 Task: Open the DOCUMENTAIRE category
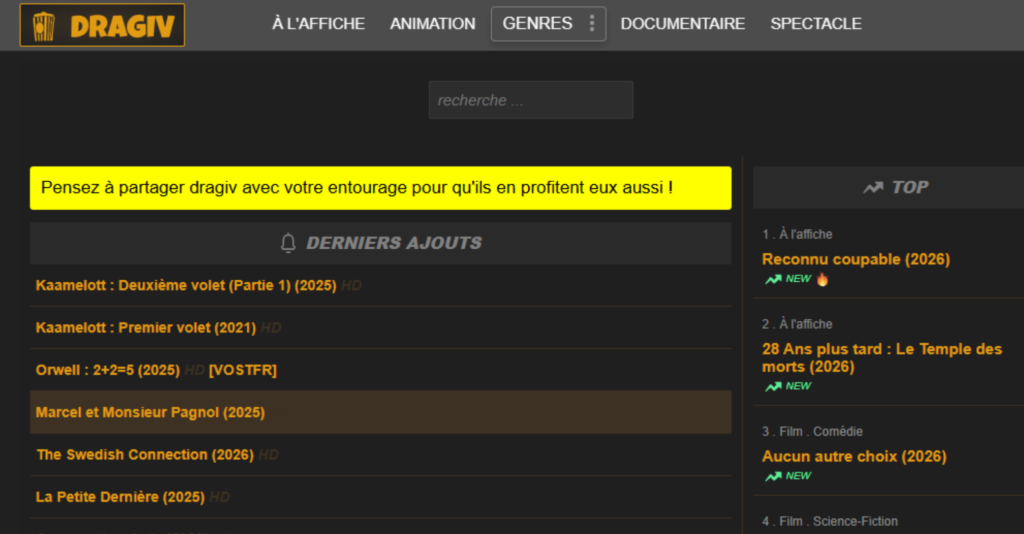point(682,24)
